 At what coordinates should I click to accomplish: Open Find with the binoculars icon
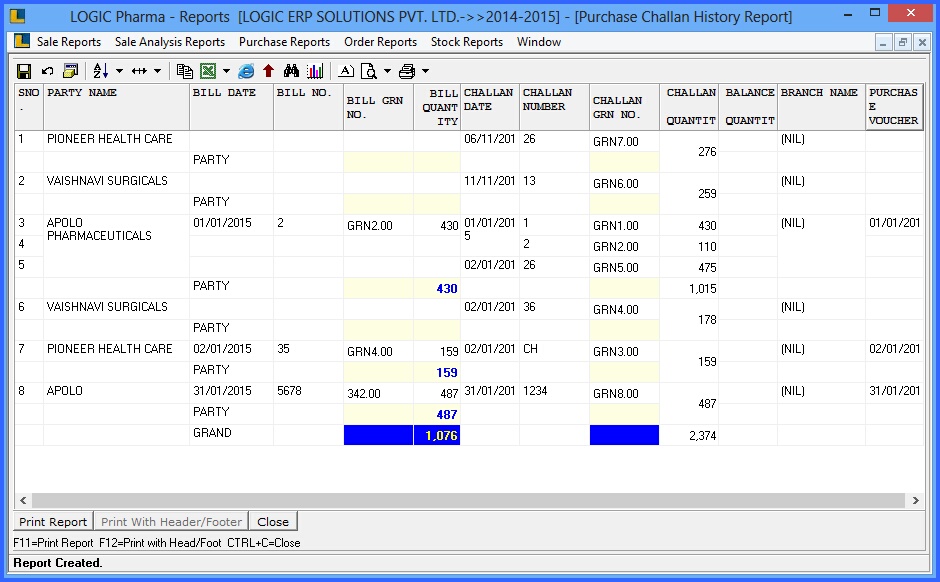tap(291, 71)
